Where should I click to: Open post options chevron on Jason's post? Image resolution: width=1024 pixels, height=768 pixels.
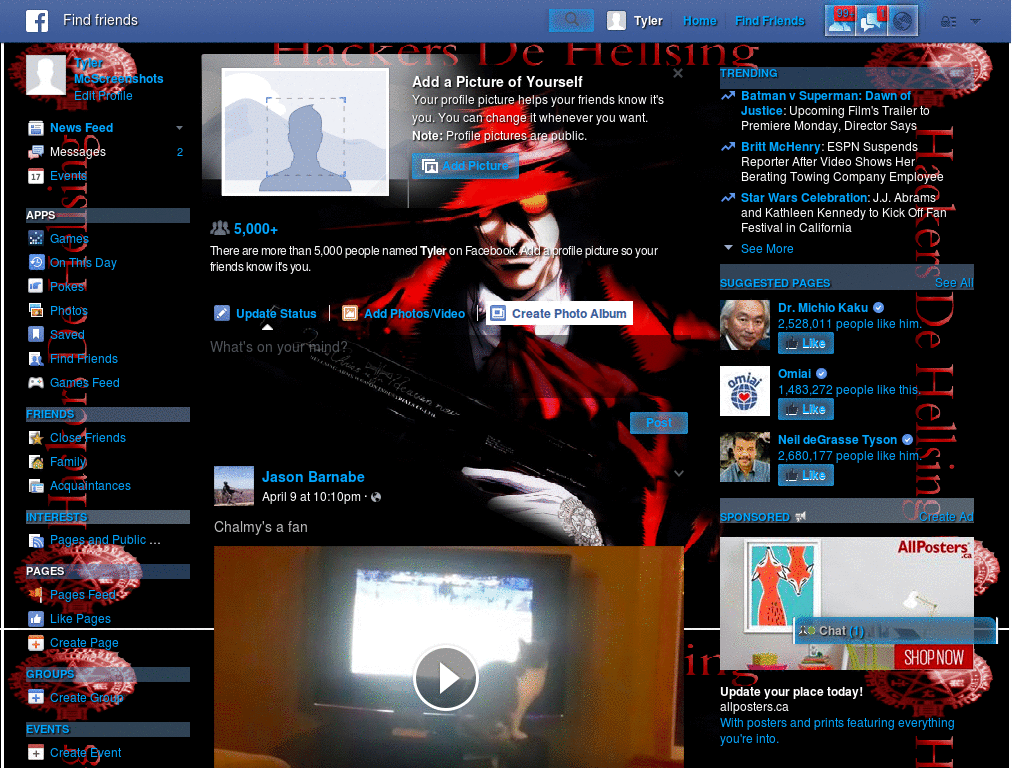tap(679, 473)
